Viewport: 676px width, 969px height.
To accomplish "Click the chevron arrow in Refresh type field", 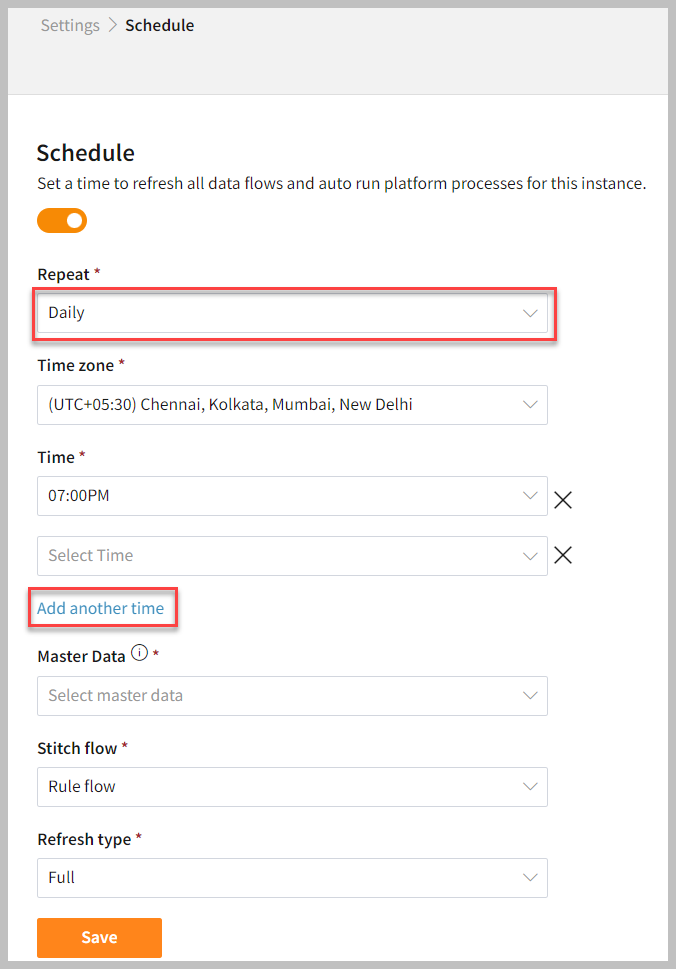I will tap(530, 878).
